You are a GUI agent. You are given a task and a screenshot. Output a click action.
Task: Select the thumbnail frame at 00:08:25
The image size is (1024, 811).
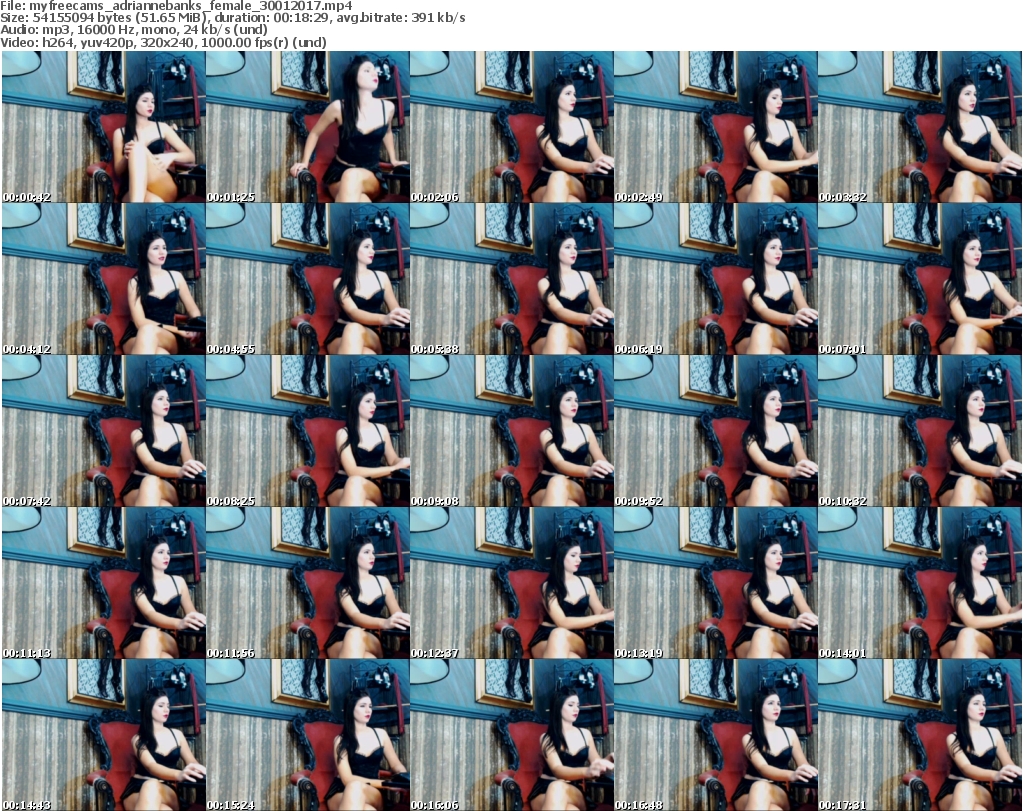[x=308, y=431]
